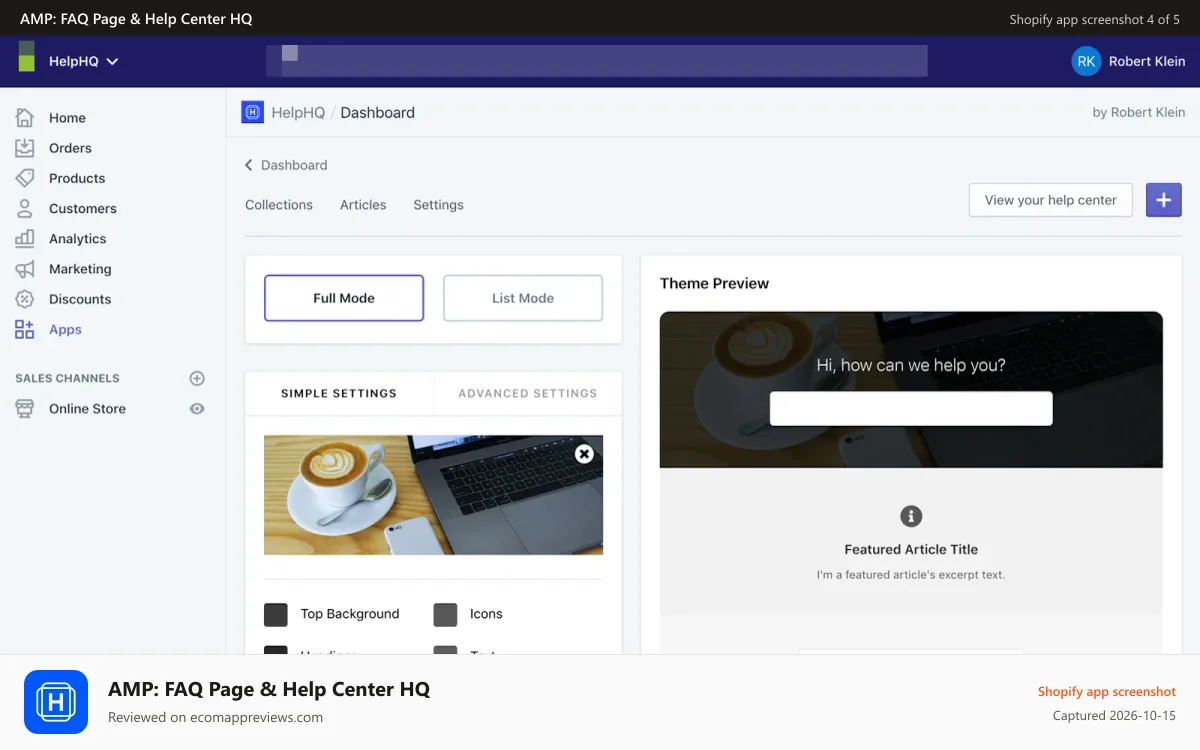Click the blue H app icon in footer

pos(56,702)
